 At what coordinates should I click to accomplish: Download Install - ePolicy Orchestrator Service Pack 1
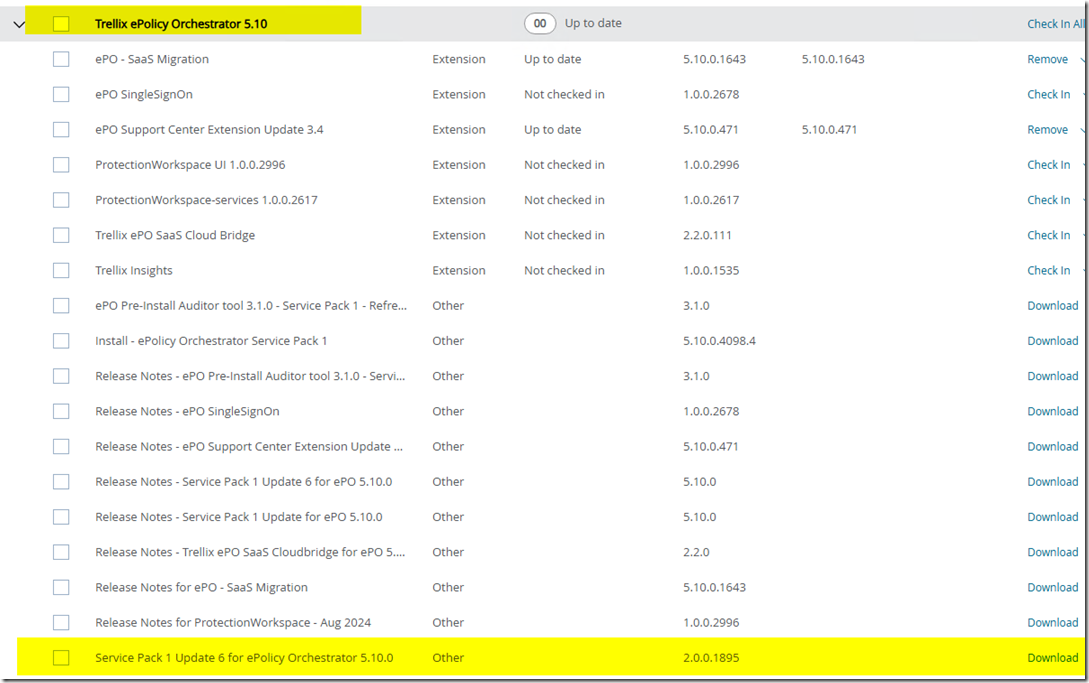coord(1052,341)
